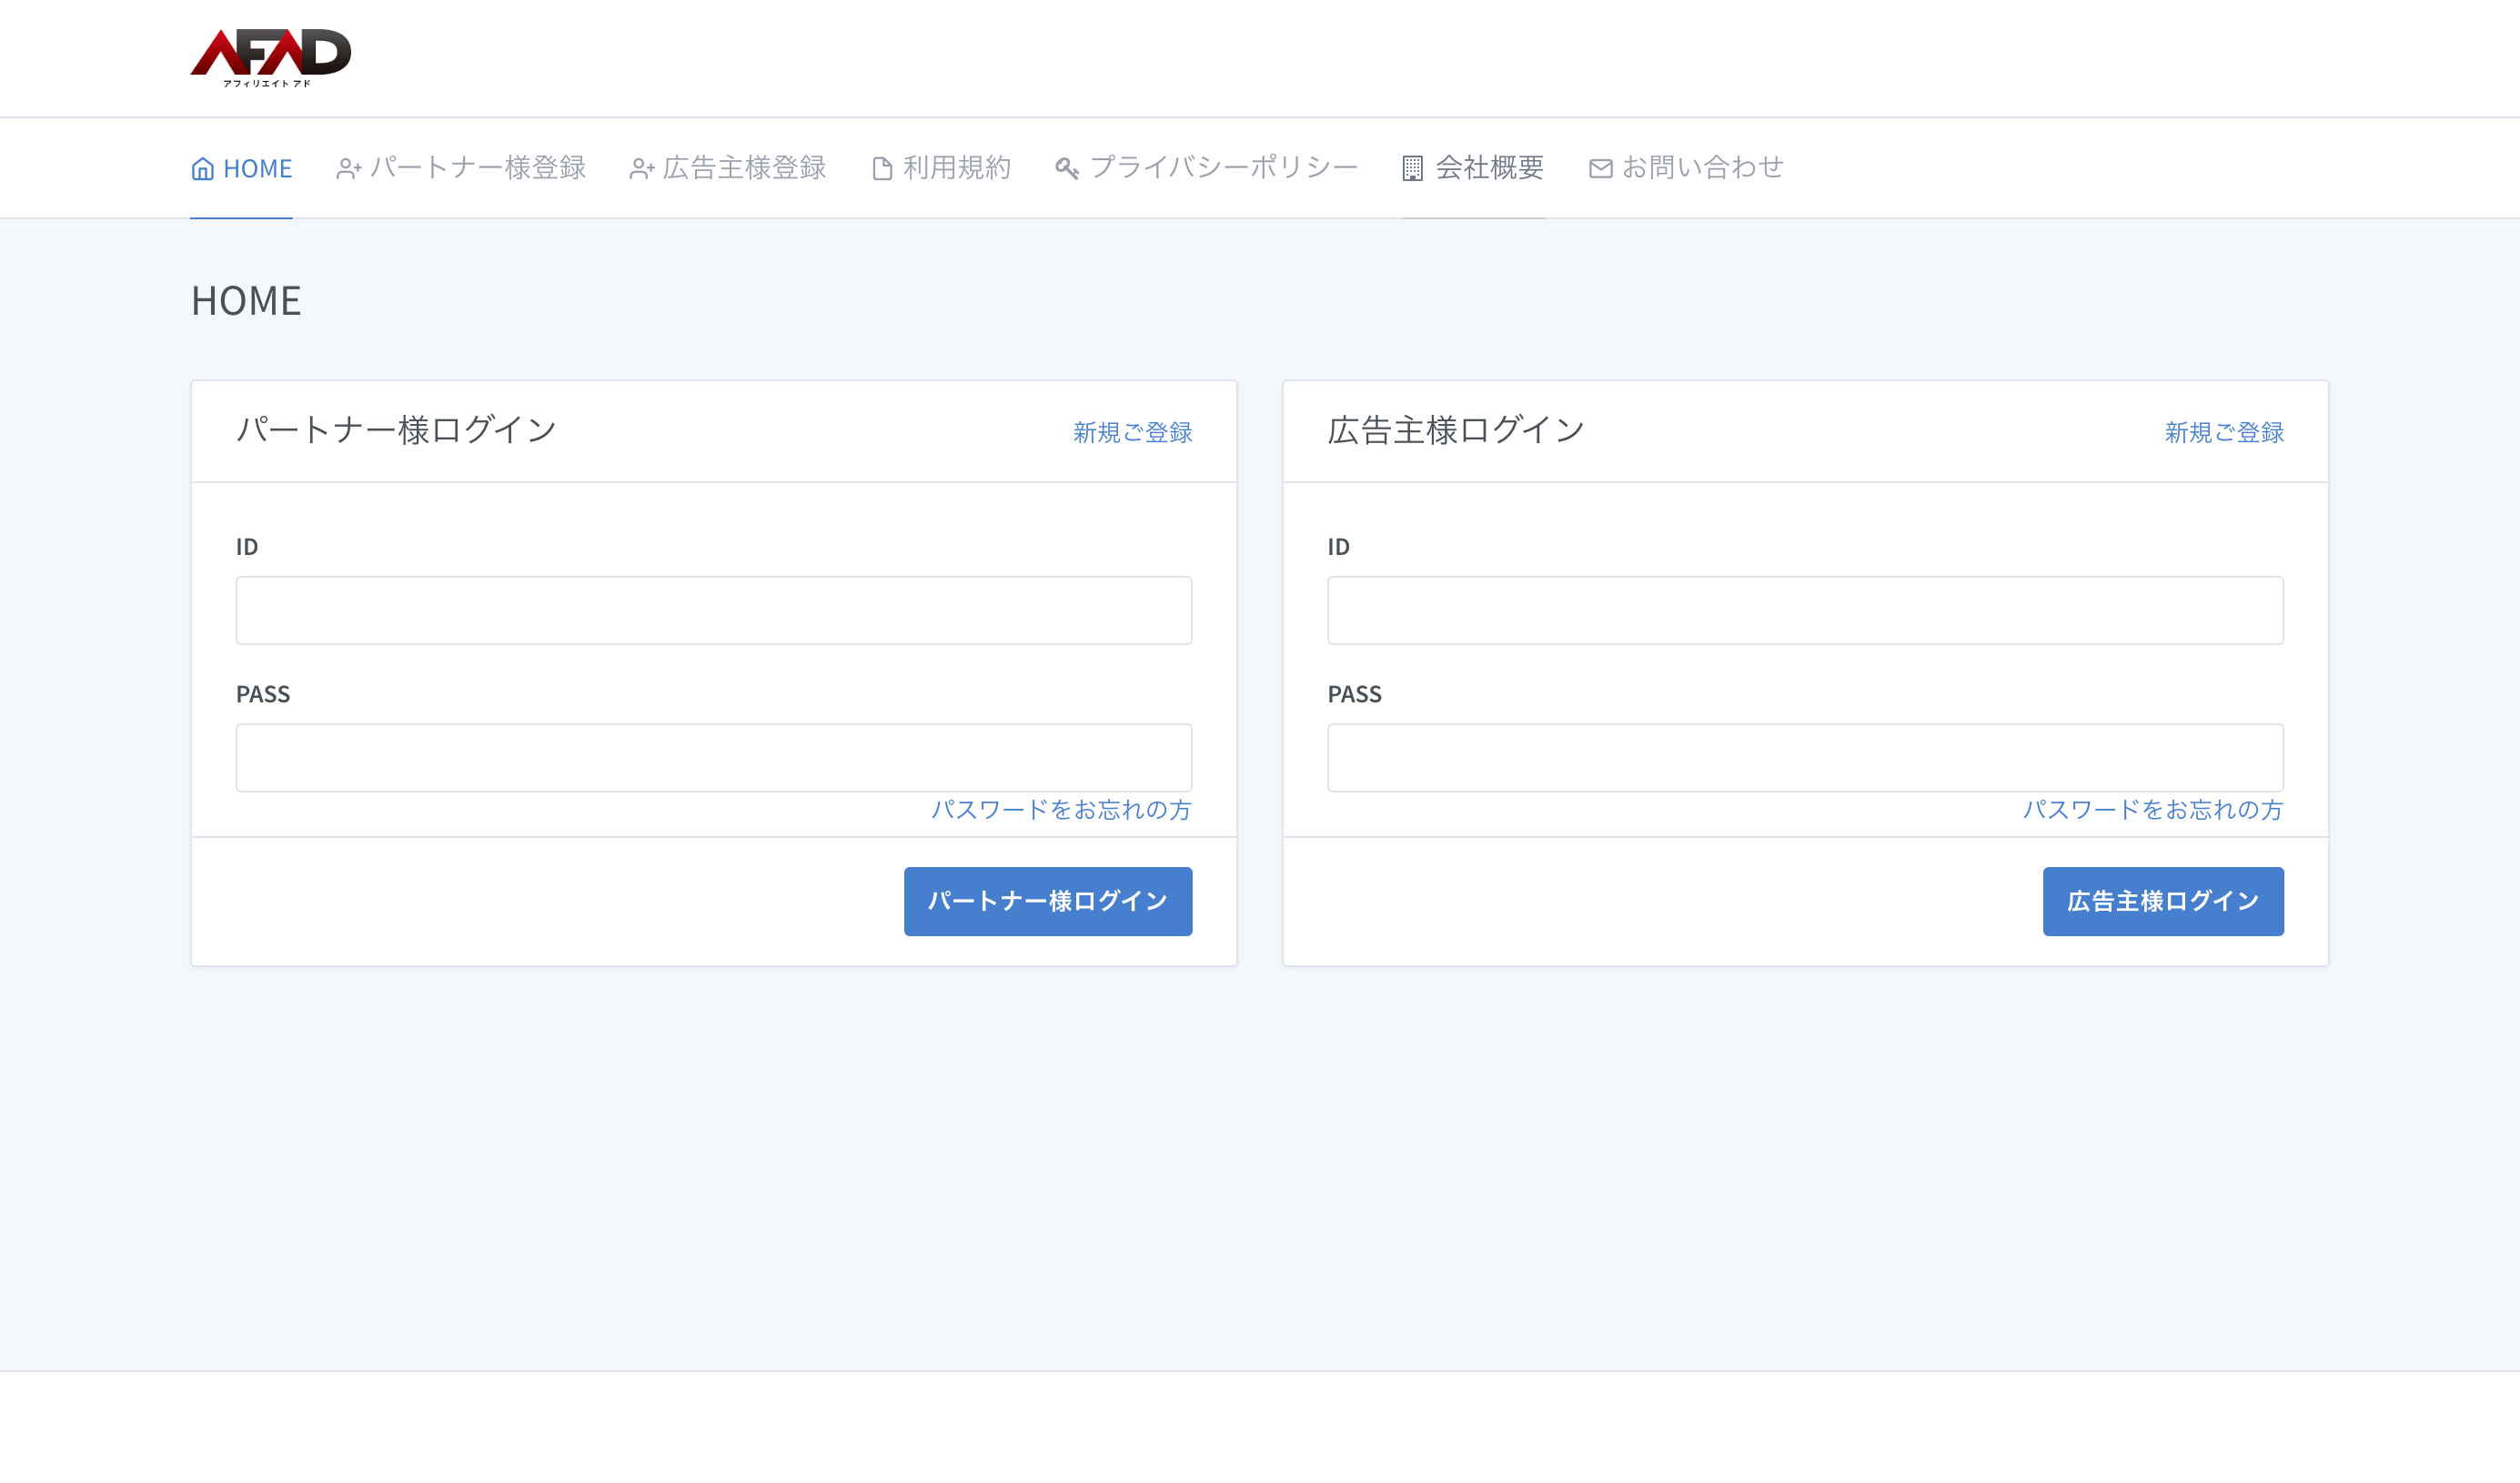This screenshot has width=2520, height=1483.
Task: Click 新規ご登録 link in advertiser panel
Action: click(x=2223, y=432)
